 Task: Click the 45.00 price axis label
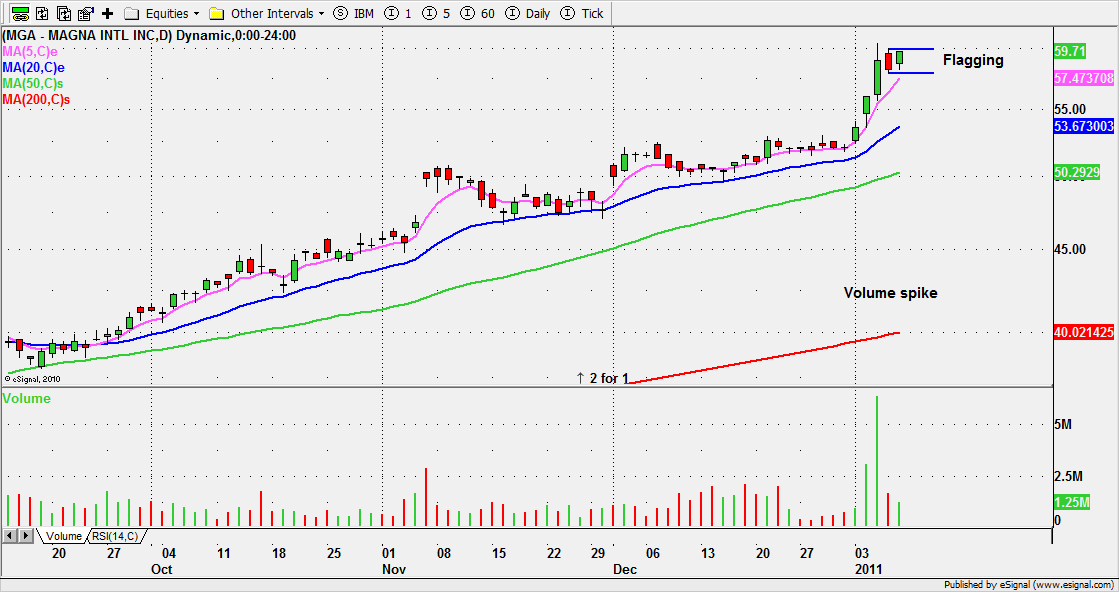point(1072,249)
